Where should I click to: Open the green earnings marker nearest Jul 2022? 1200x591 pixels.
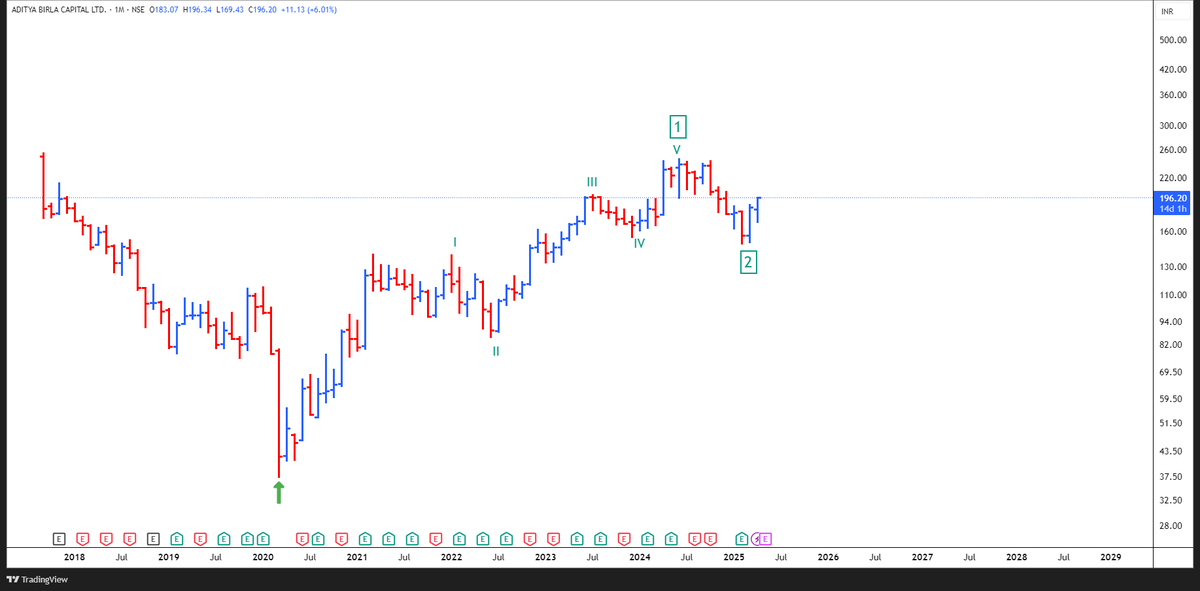[x=506, y=537]
